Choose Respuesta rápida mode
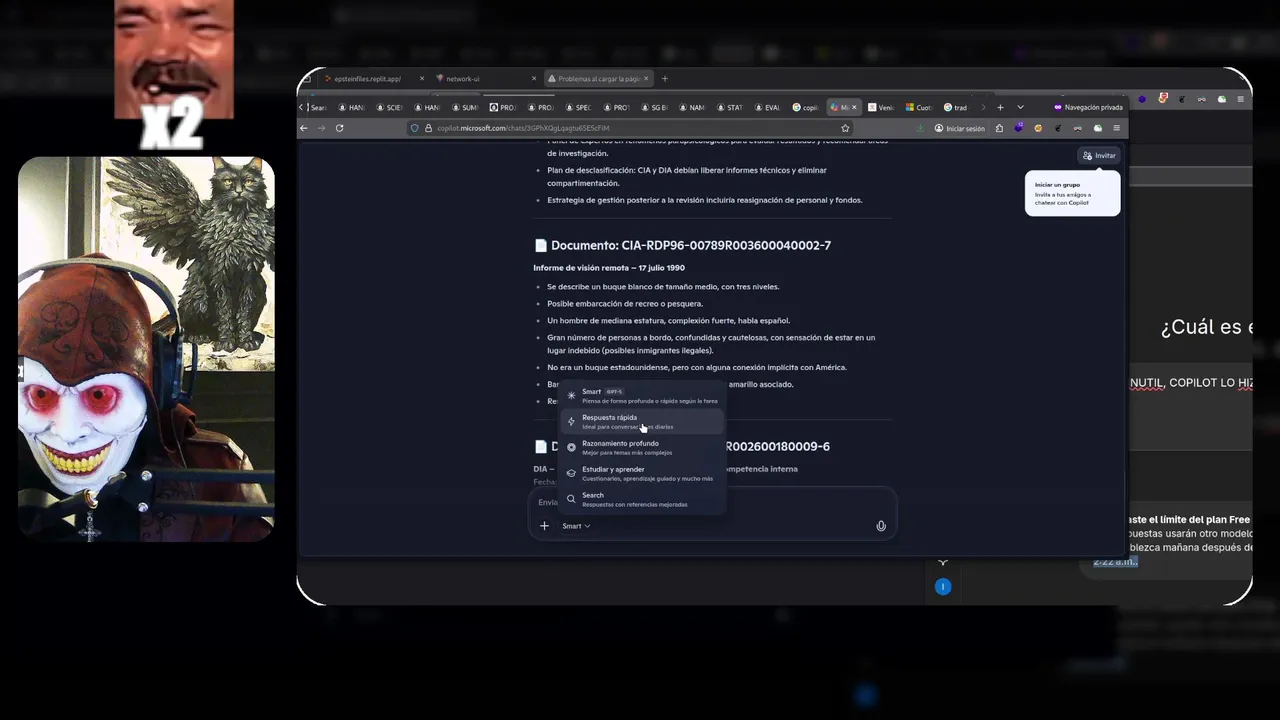Viewport: 1280px width, 720px height. pos(642,422)
